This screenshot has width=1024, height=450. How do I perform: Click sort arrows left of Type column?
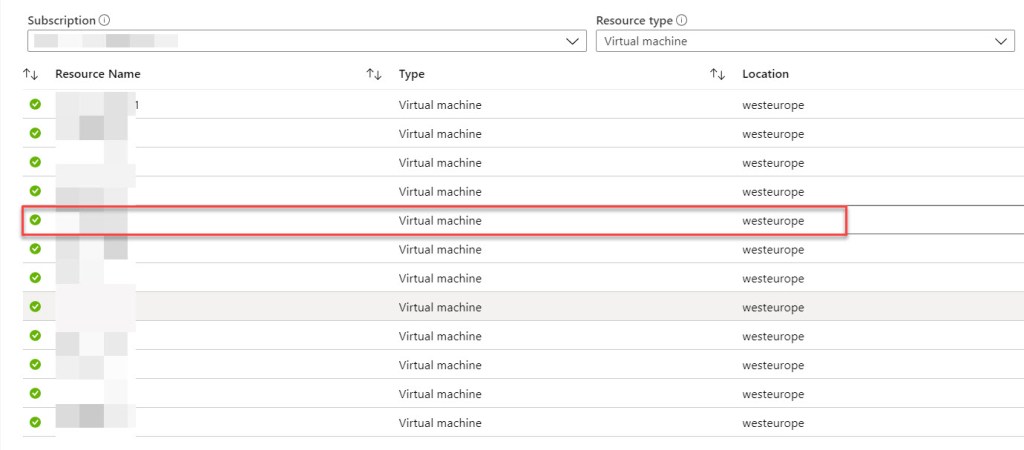[x=374, y=74]
